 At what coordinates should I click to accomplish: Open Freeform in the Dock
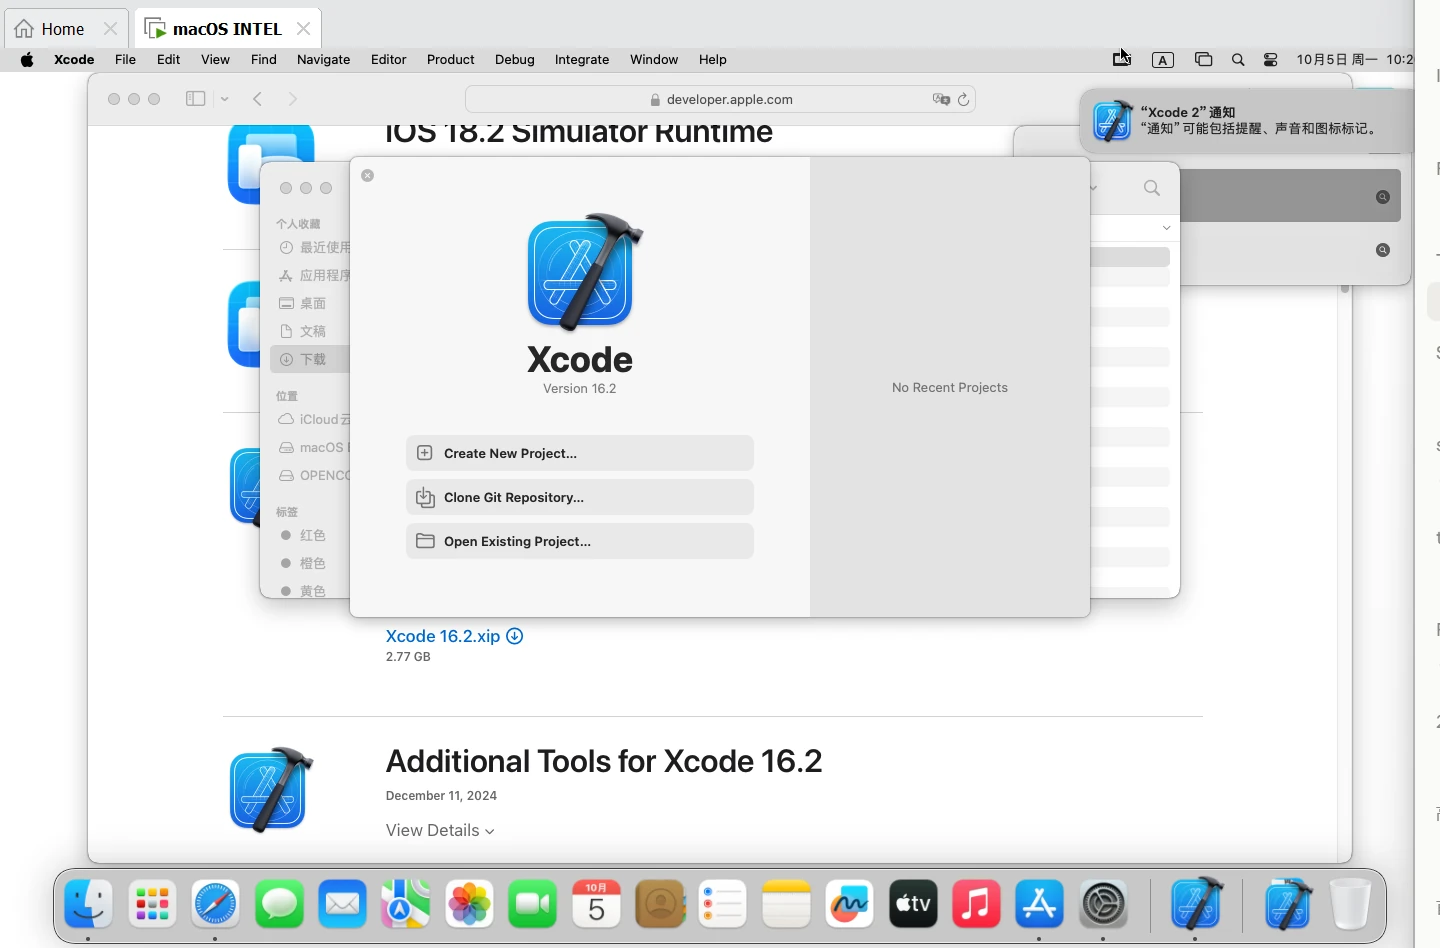[x=850, y=904]
